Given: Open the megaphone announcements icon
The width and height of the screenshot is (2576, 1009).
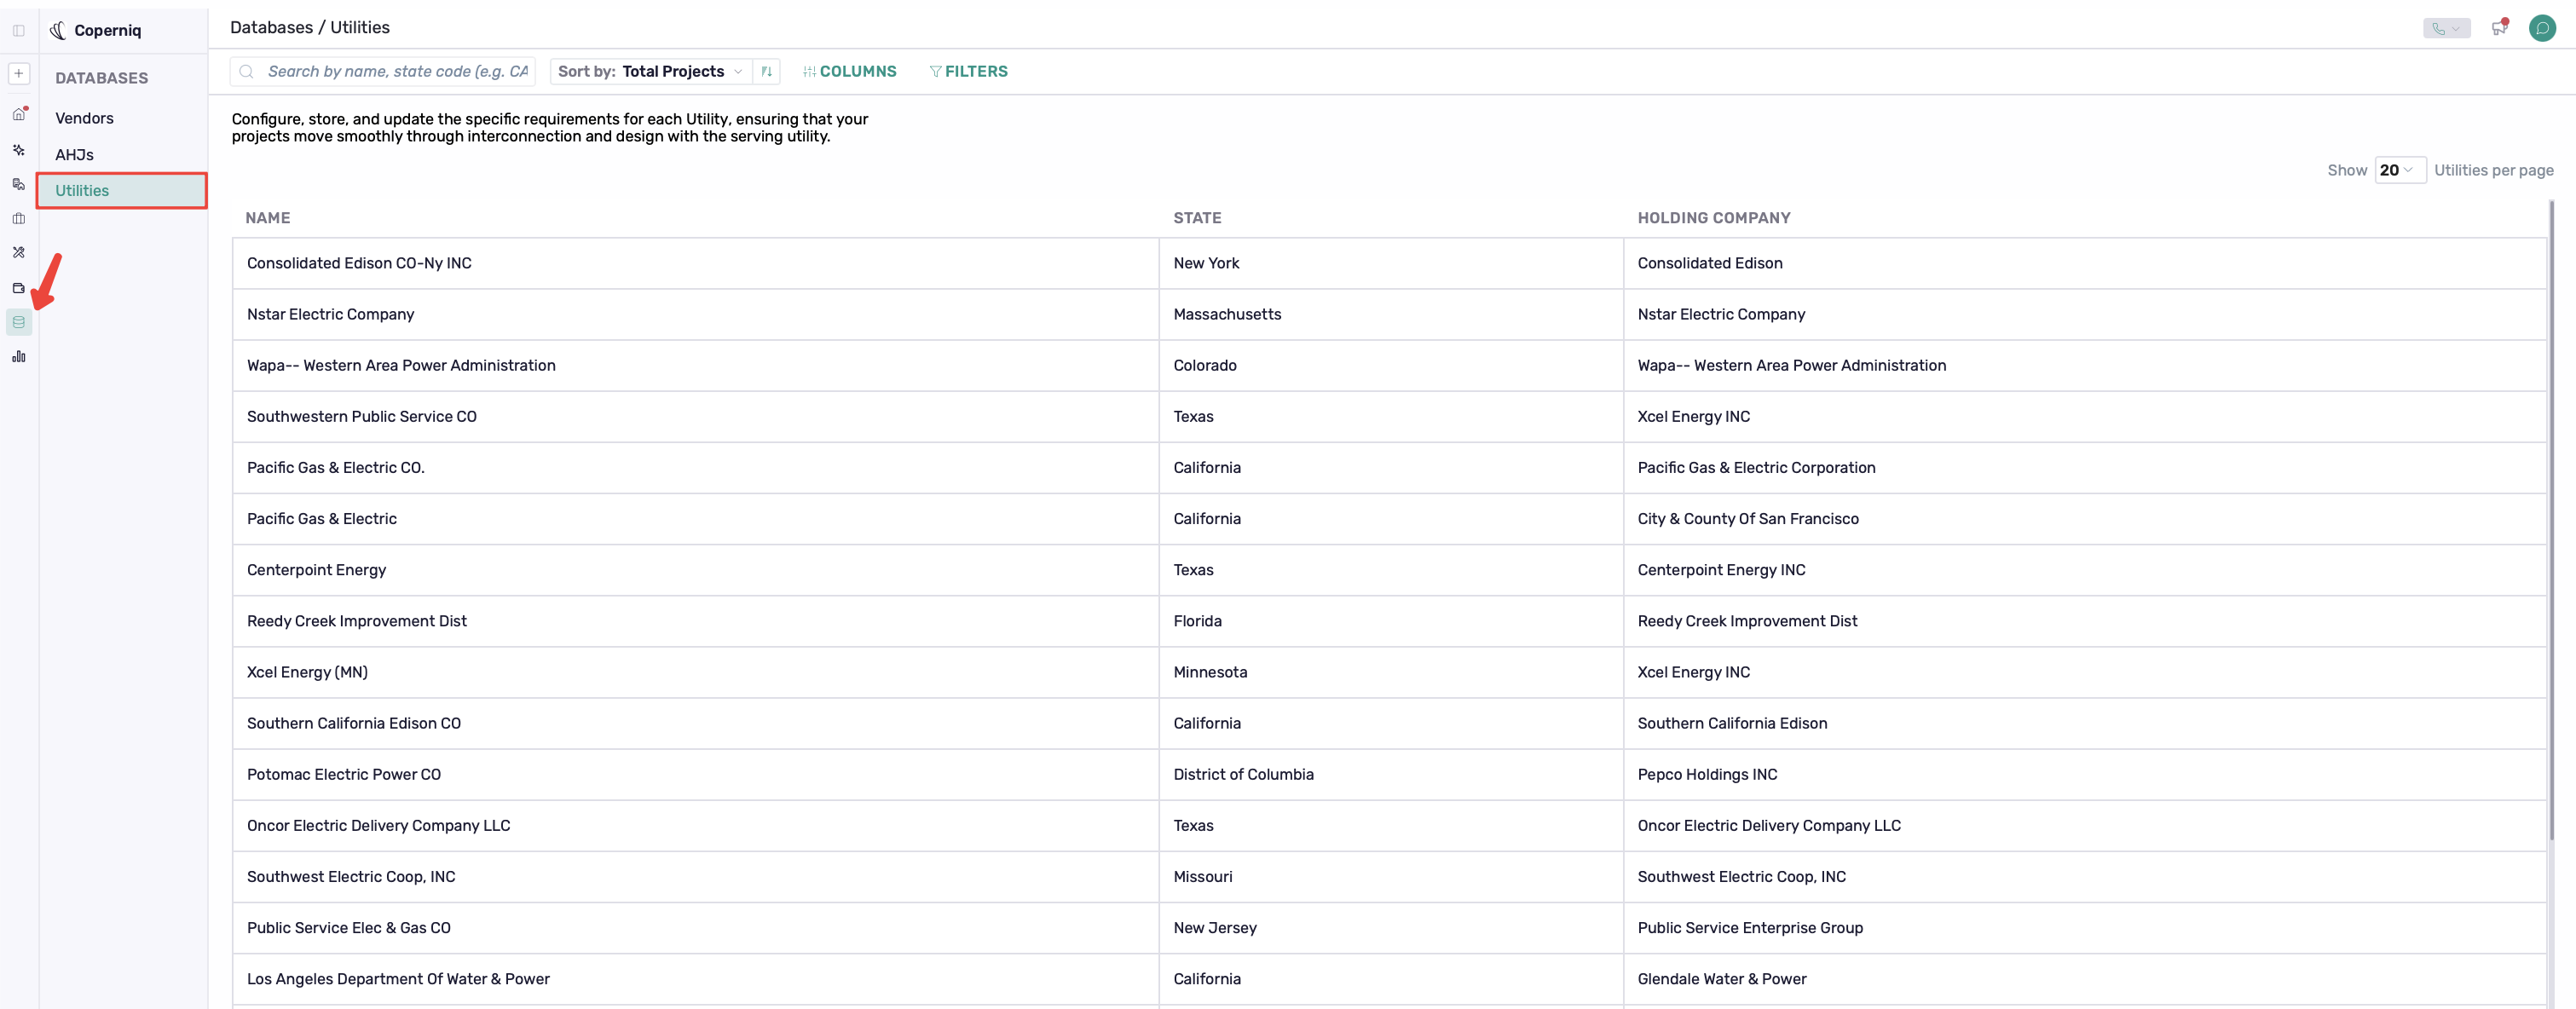Looking at the screenshot, I should pyautogui.click(x=2499, y=28).
